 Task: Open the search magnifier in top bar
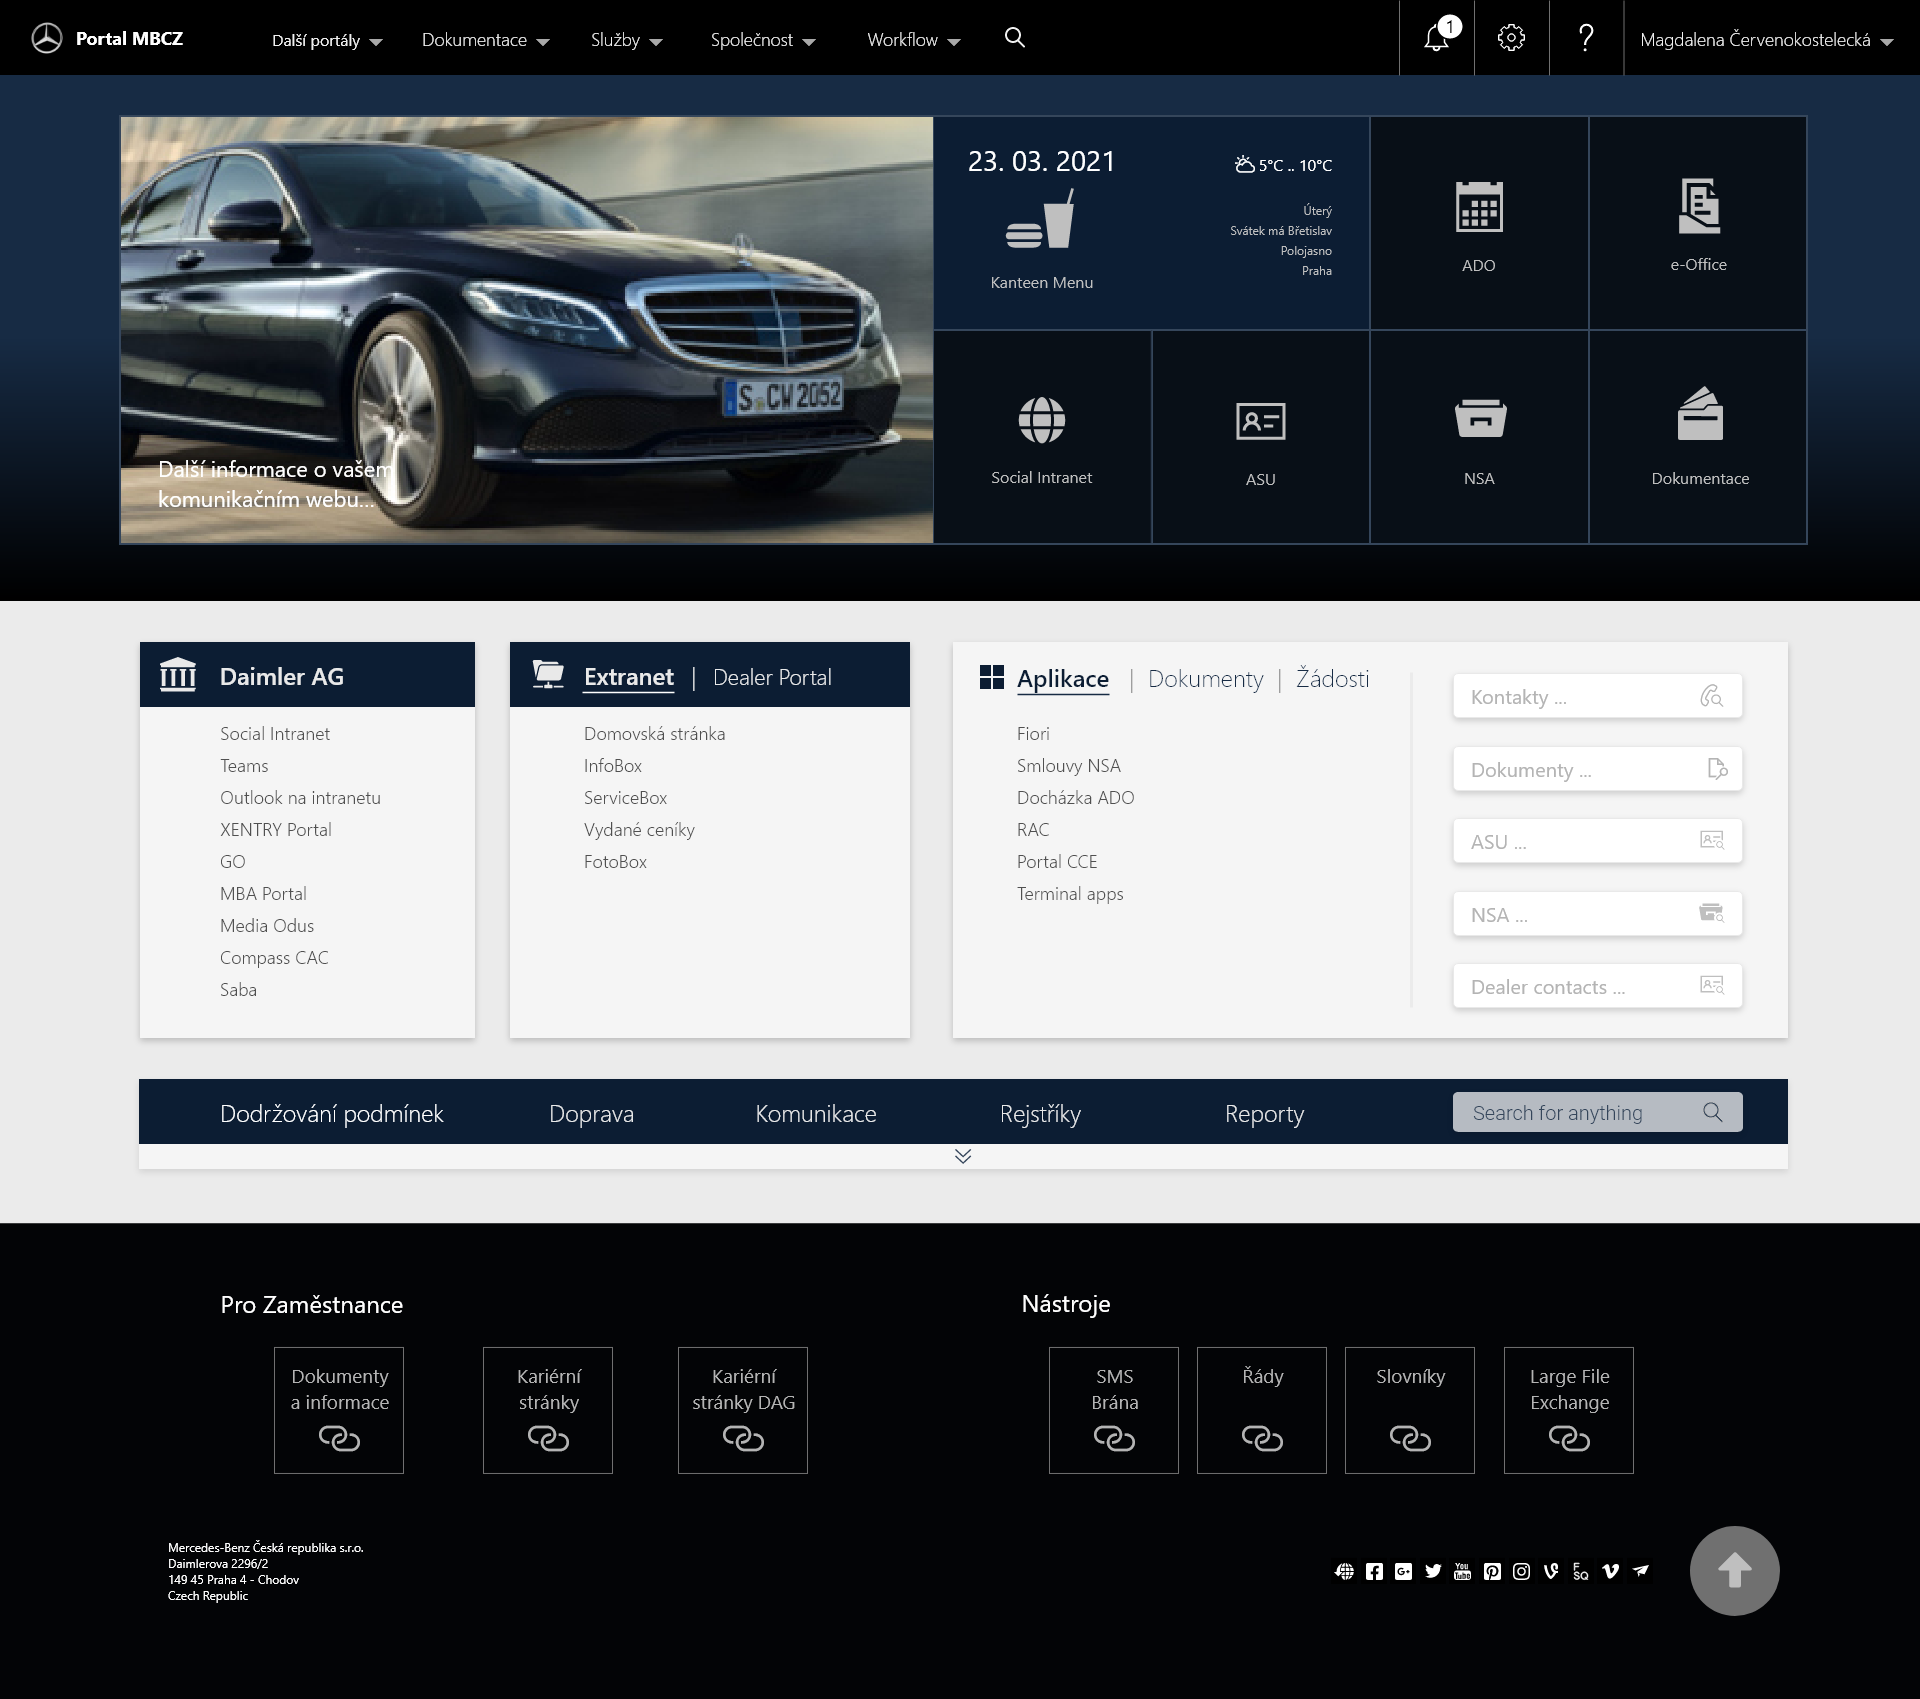point(1015,38)
